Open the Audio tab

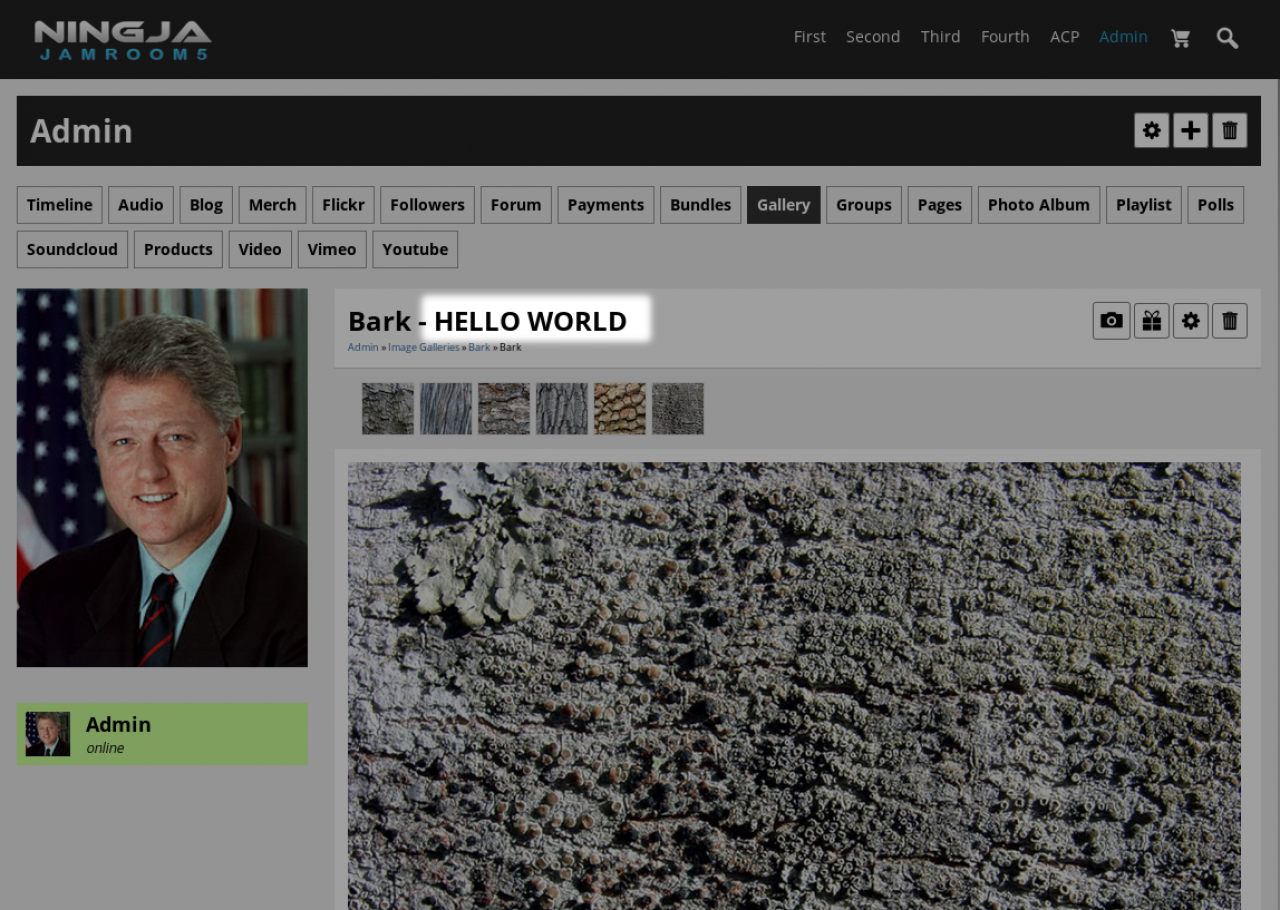coord(141,205)
